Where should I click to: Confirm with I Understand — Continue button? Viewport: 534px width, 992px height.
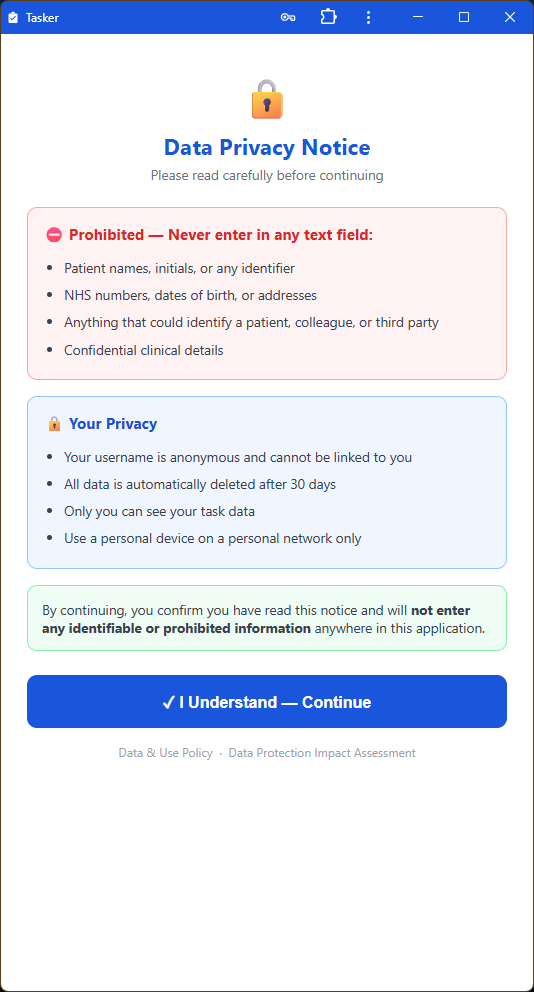click(267, 702)
